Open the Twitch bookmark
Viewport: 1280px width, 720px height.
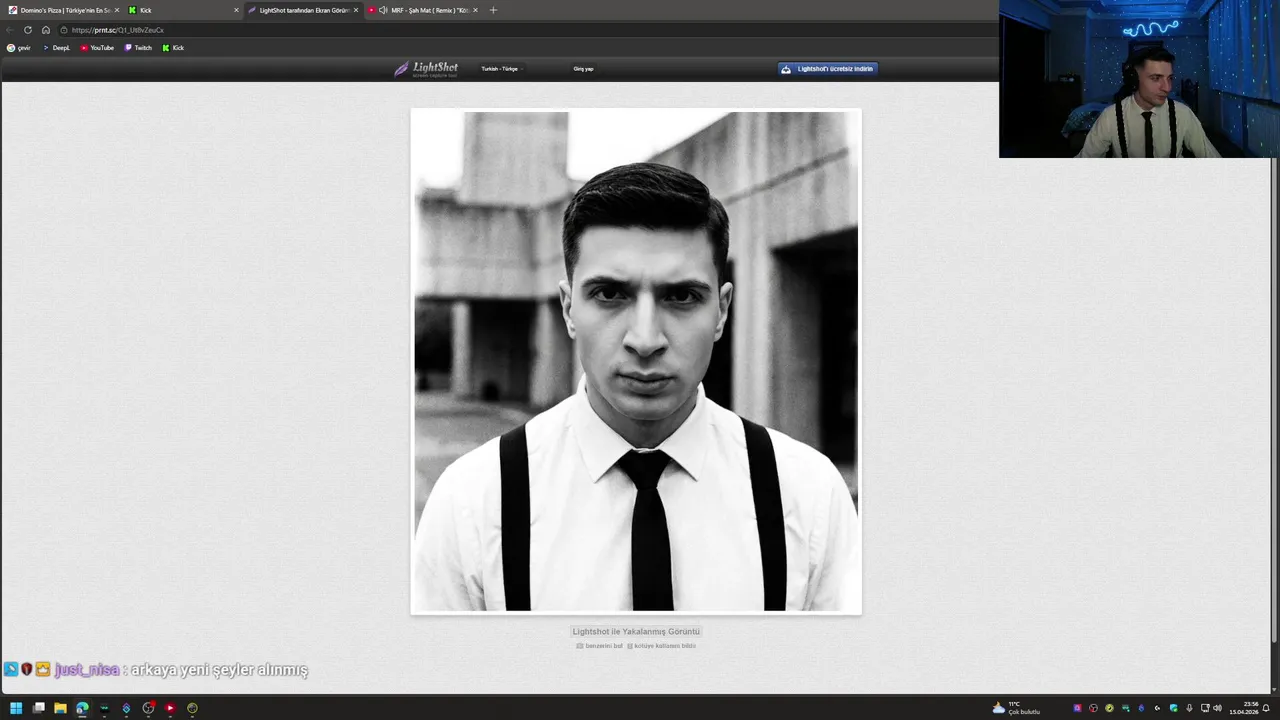(138, 48)
